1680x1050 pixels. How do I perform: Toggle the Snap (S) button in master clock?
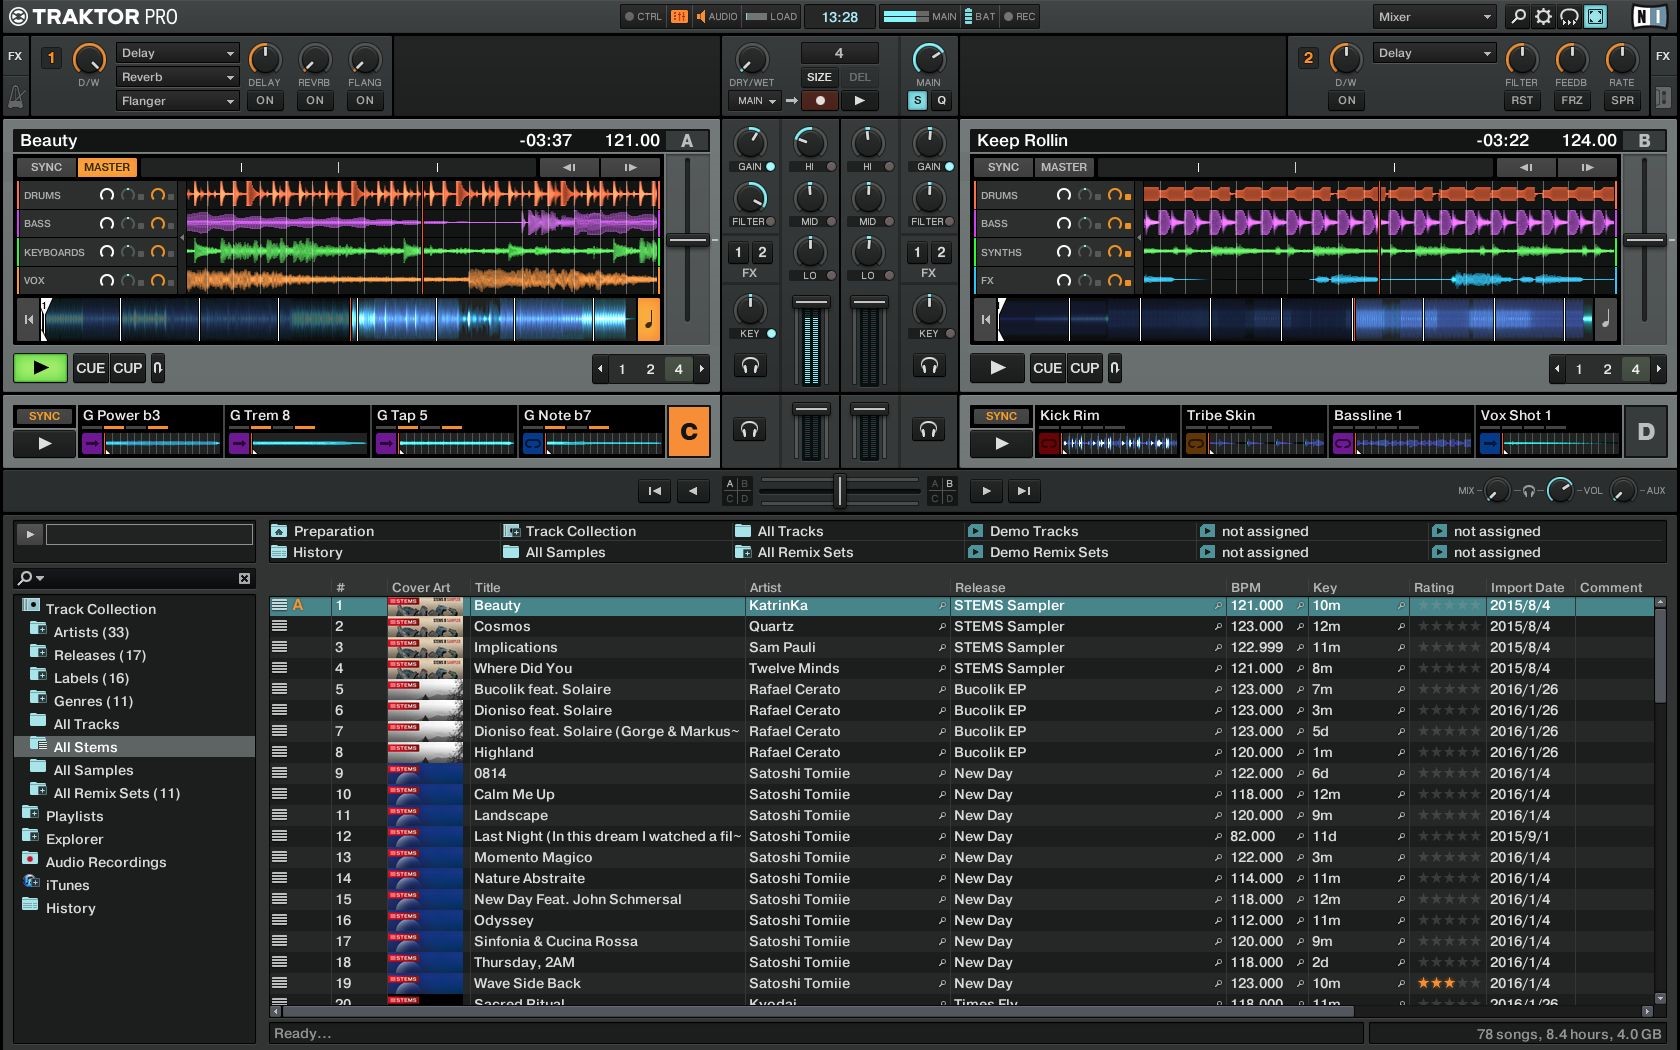point(916,100)
